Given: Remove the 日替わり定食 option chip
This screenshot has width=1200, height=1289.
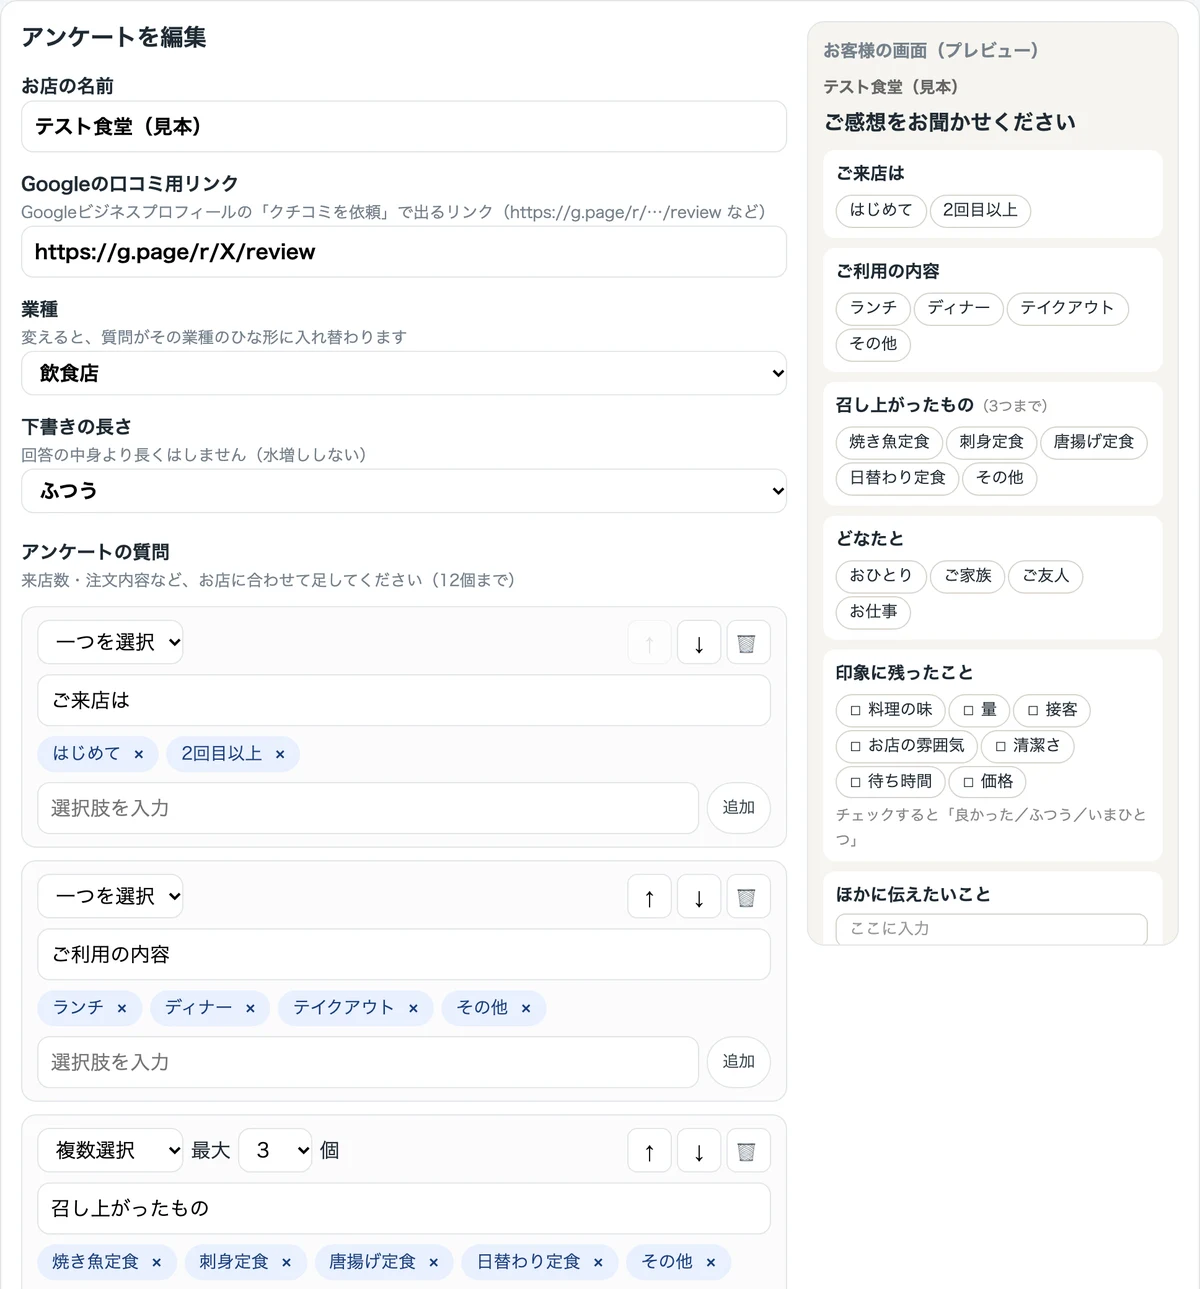Looking at the screenshot, I should [598, 1262].
